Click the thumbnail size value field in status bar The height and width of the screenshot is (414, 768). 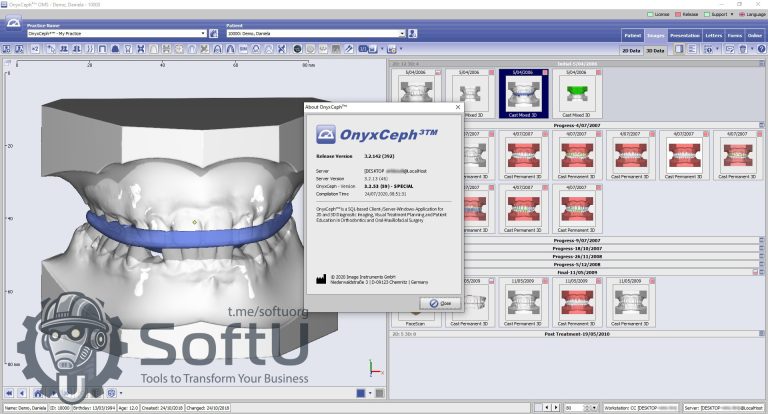[x=577, y=408]
